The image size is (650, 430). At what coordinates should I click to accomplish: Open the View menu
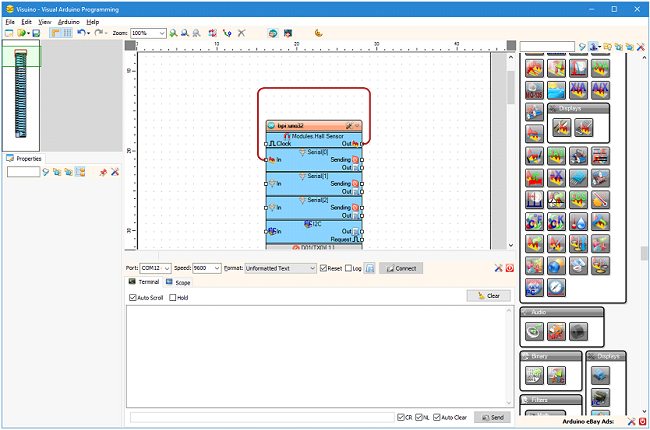tap(45, 22)
